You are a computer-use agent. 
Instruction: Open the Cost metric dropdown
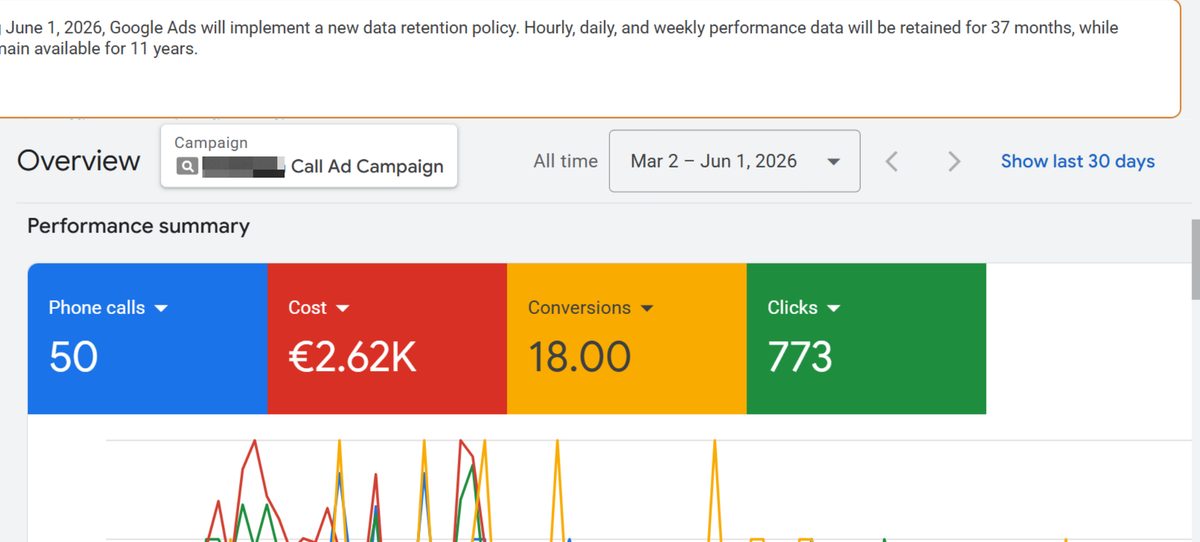click(319, 308)
